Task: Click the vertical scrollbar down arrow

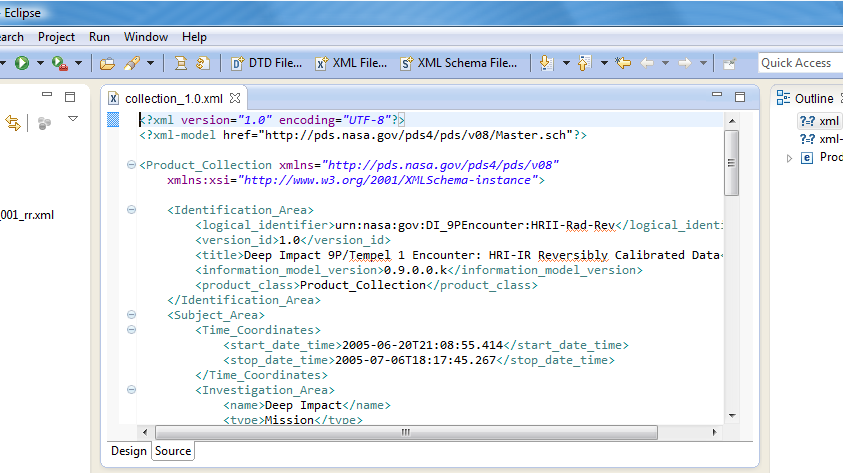Action: (x=732, y=415)
